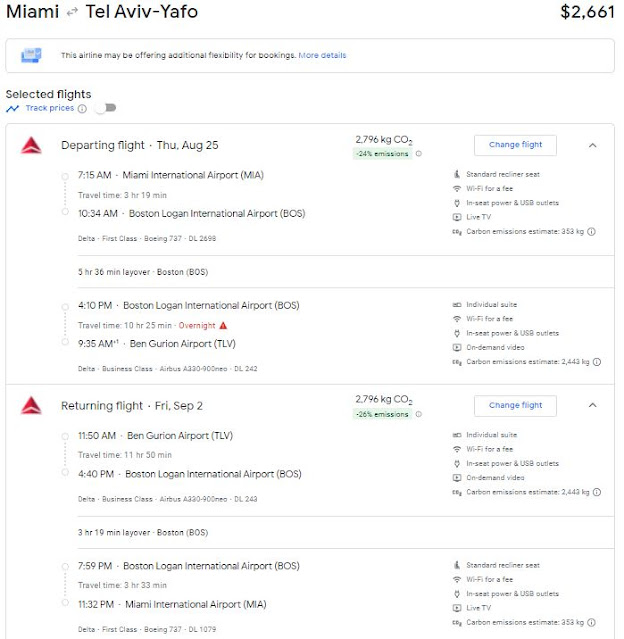Click the booking flexibility notice icon
This screenshot has height=639, width=624.
click(31, 55)
